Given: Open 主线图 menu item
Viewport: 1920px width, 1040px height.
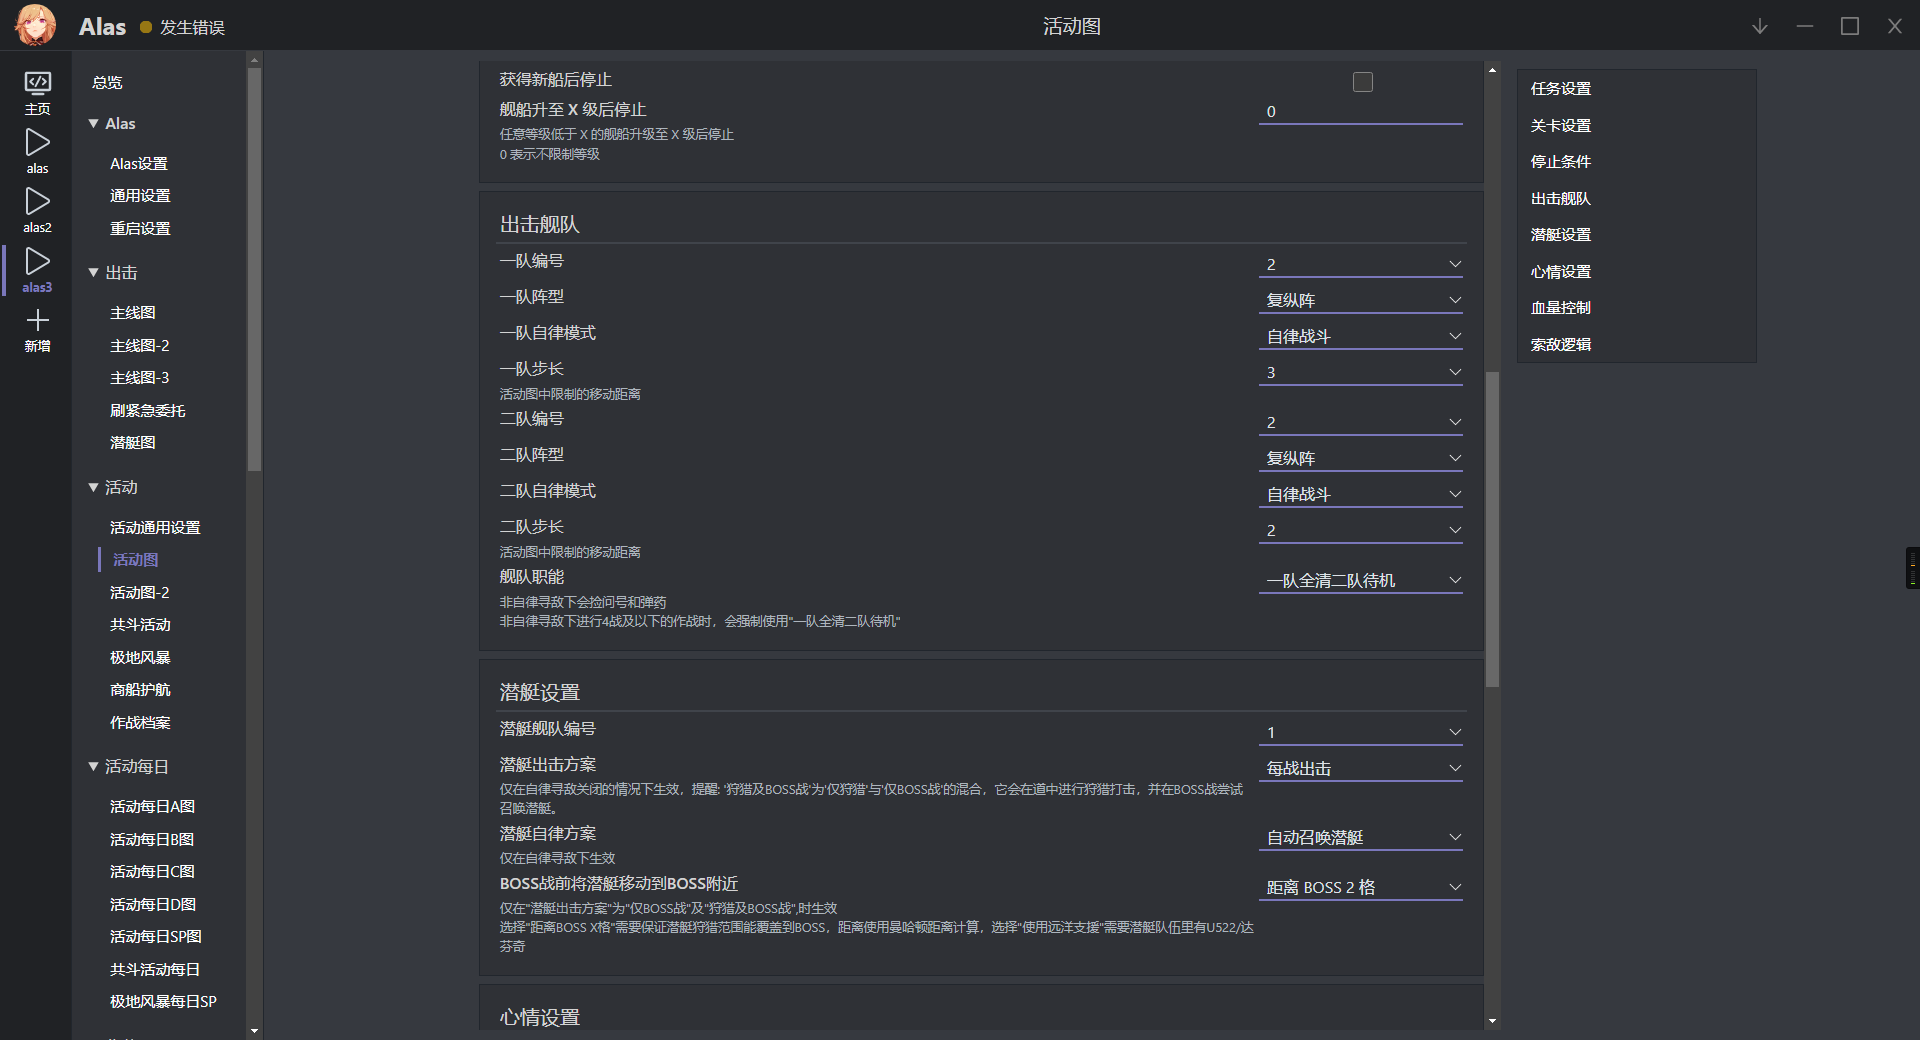Looking at the screenshot, I should click(133, 313).
